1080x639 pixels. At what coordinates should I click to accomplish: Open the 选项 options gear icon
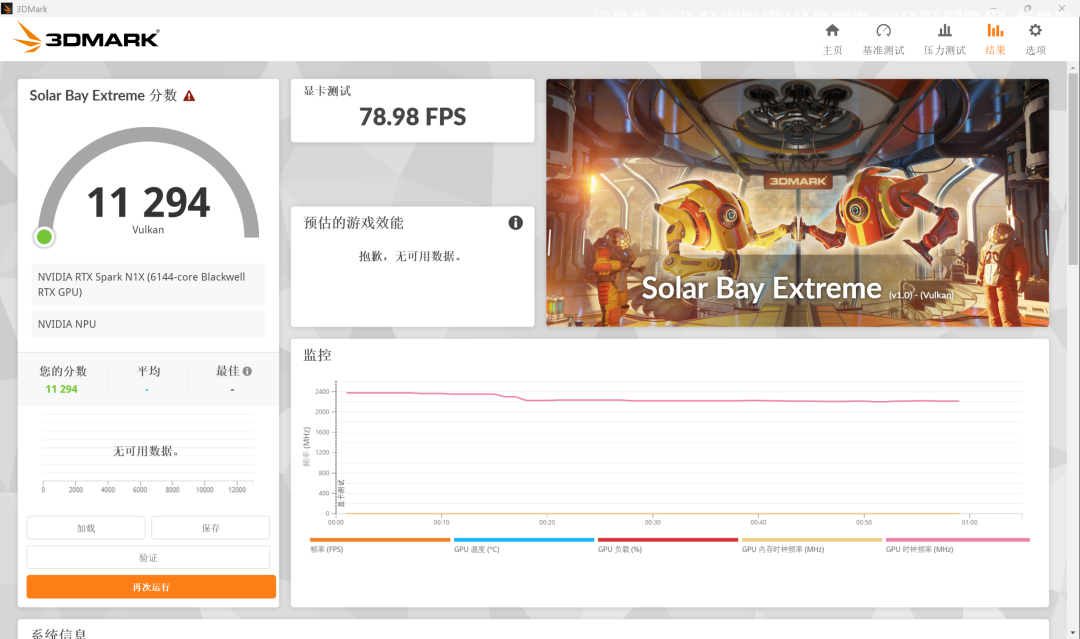coord(1035,31)
